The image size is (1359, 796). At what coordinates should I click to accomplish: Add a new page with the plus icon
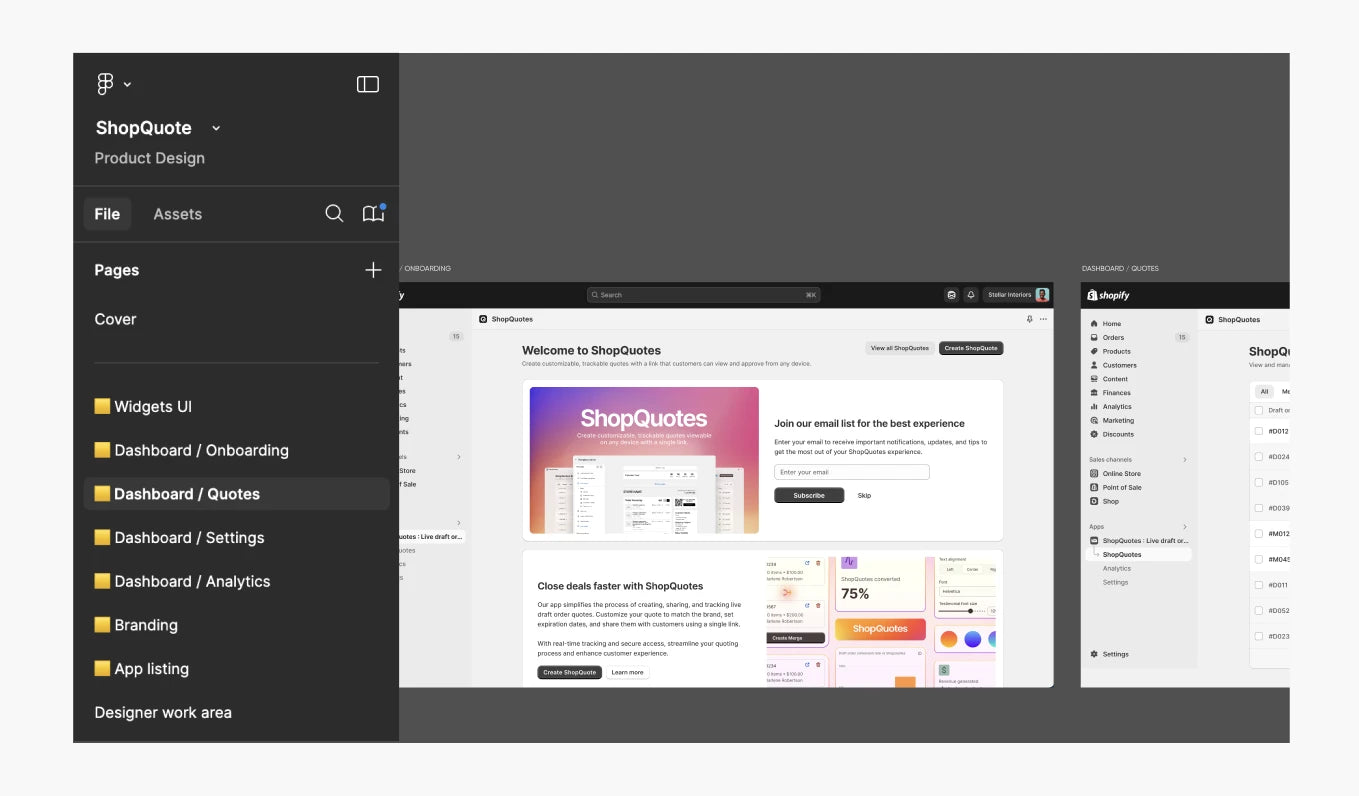pos(373,270)
